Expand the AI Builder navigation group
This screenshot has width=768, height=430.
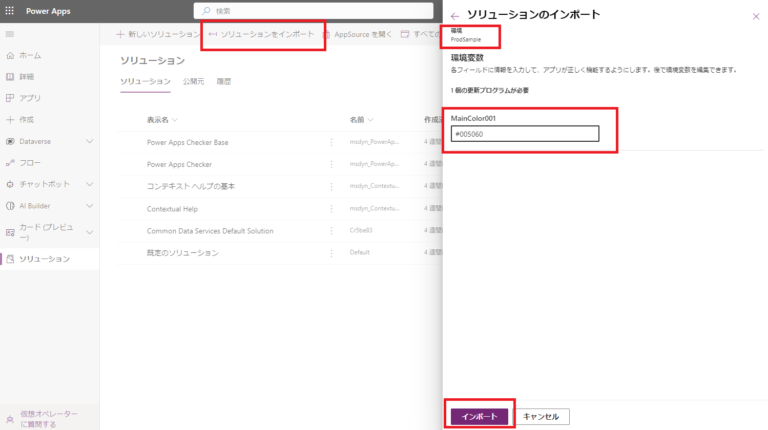pos(90,205)
